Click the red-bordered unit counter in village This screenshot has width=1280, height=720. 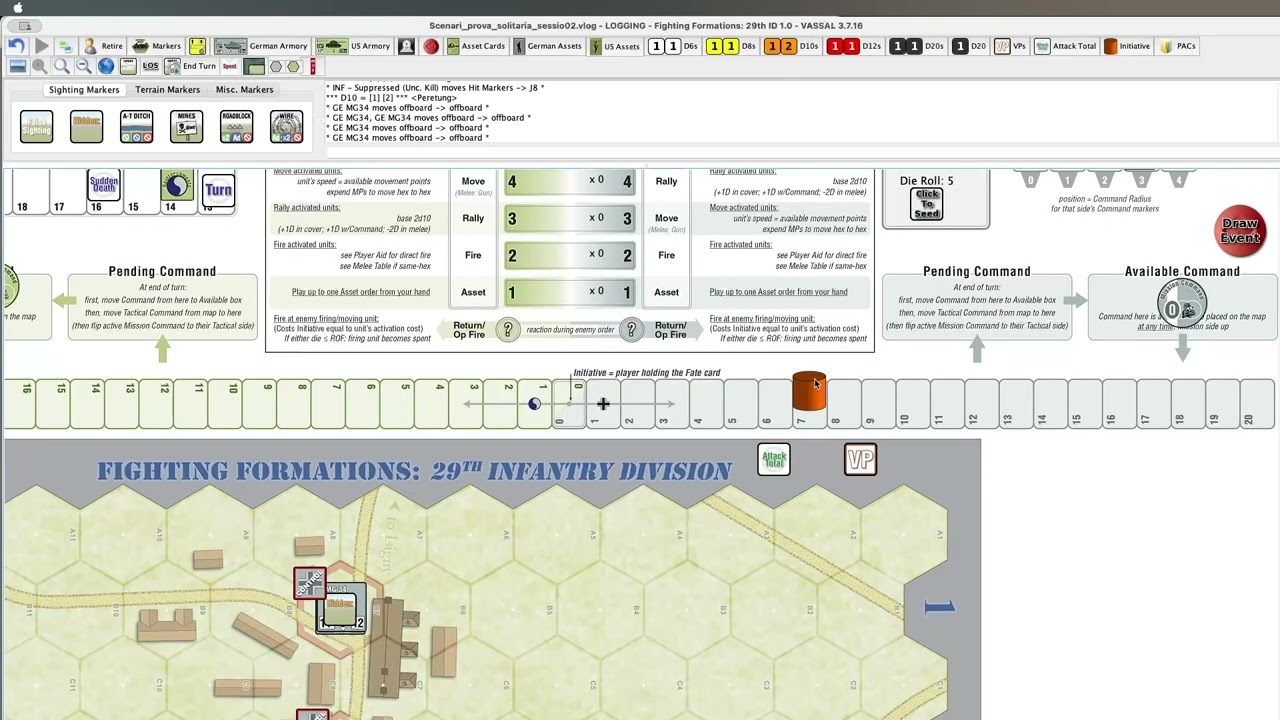point(309,584)
